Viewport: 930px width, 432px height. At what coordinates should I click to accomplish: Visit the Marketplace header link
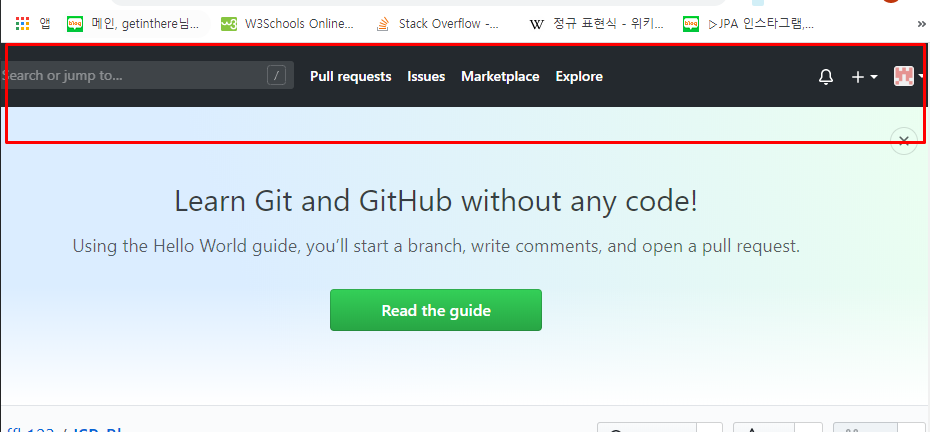coord(500,77)
